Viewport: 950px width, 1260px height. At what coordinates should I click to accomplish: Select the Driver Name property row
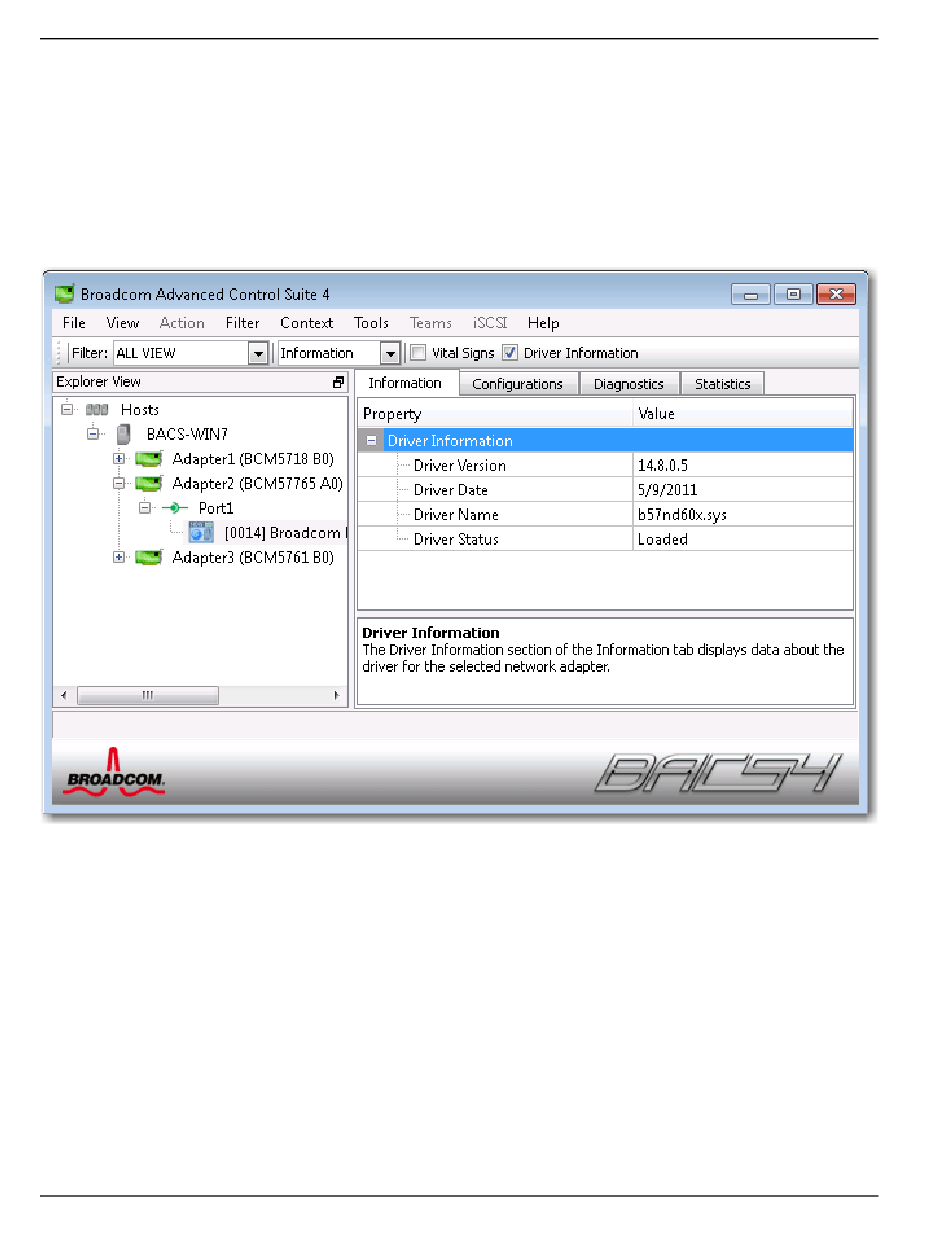(x=605, y=514)
